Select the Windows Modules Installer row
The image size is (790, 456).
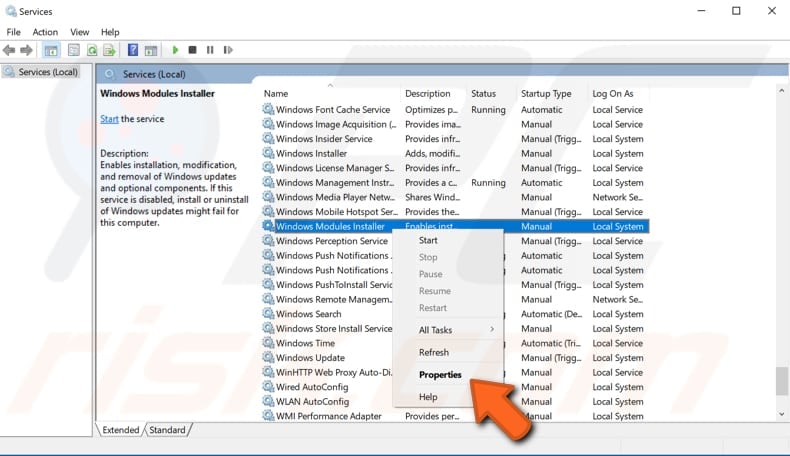(455, 226)
